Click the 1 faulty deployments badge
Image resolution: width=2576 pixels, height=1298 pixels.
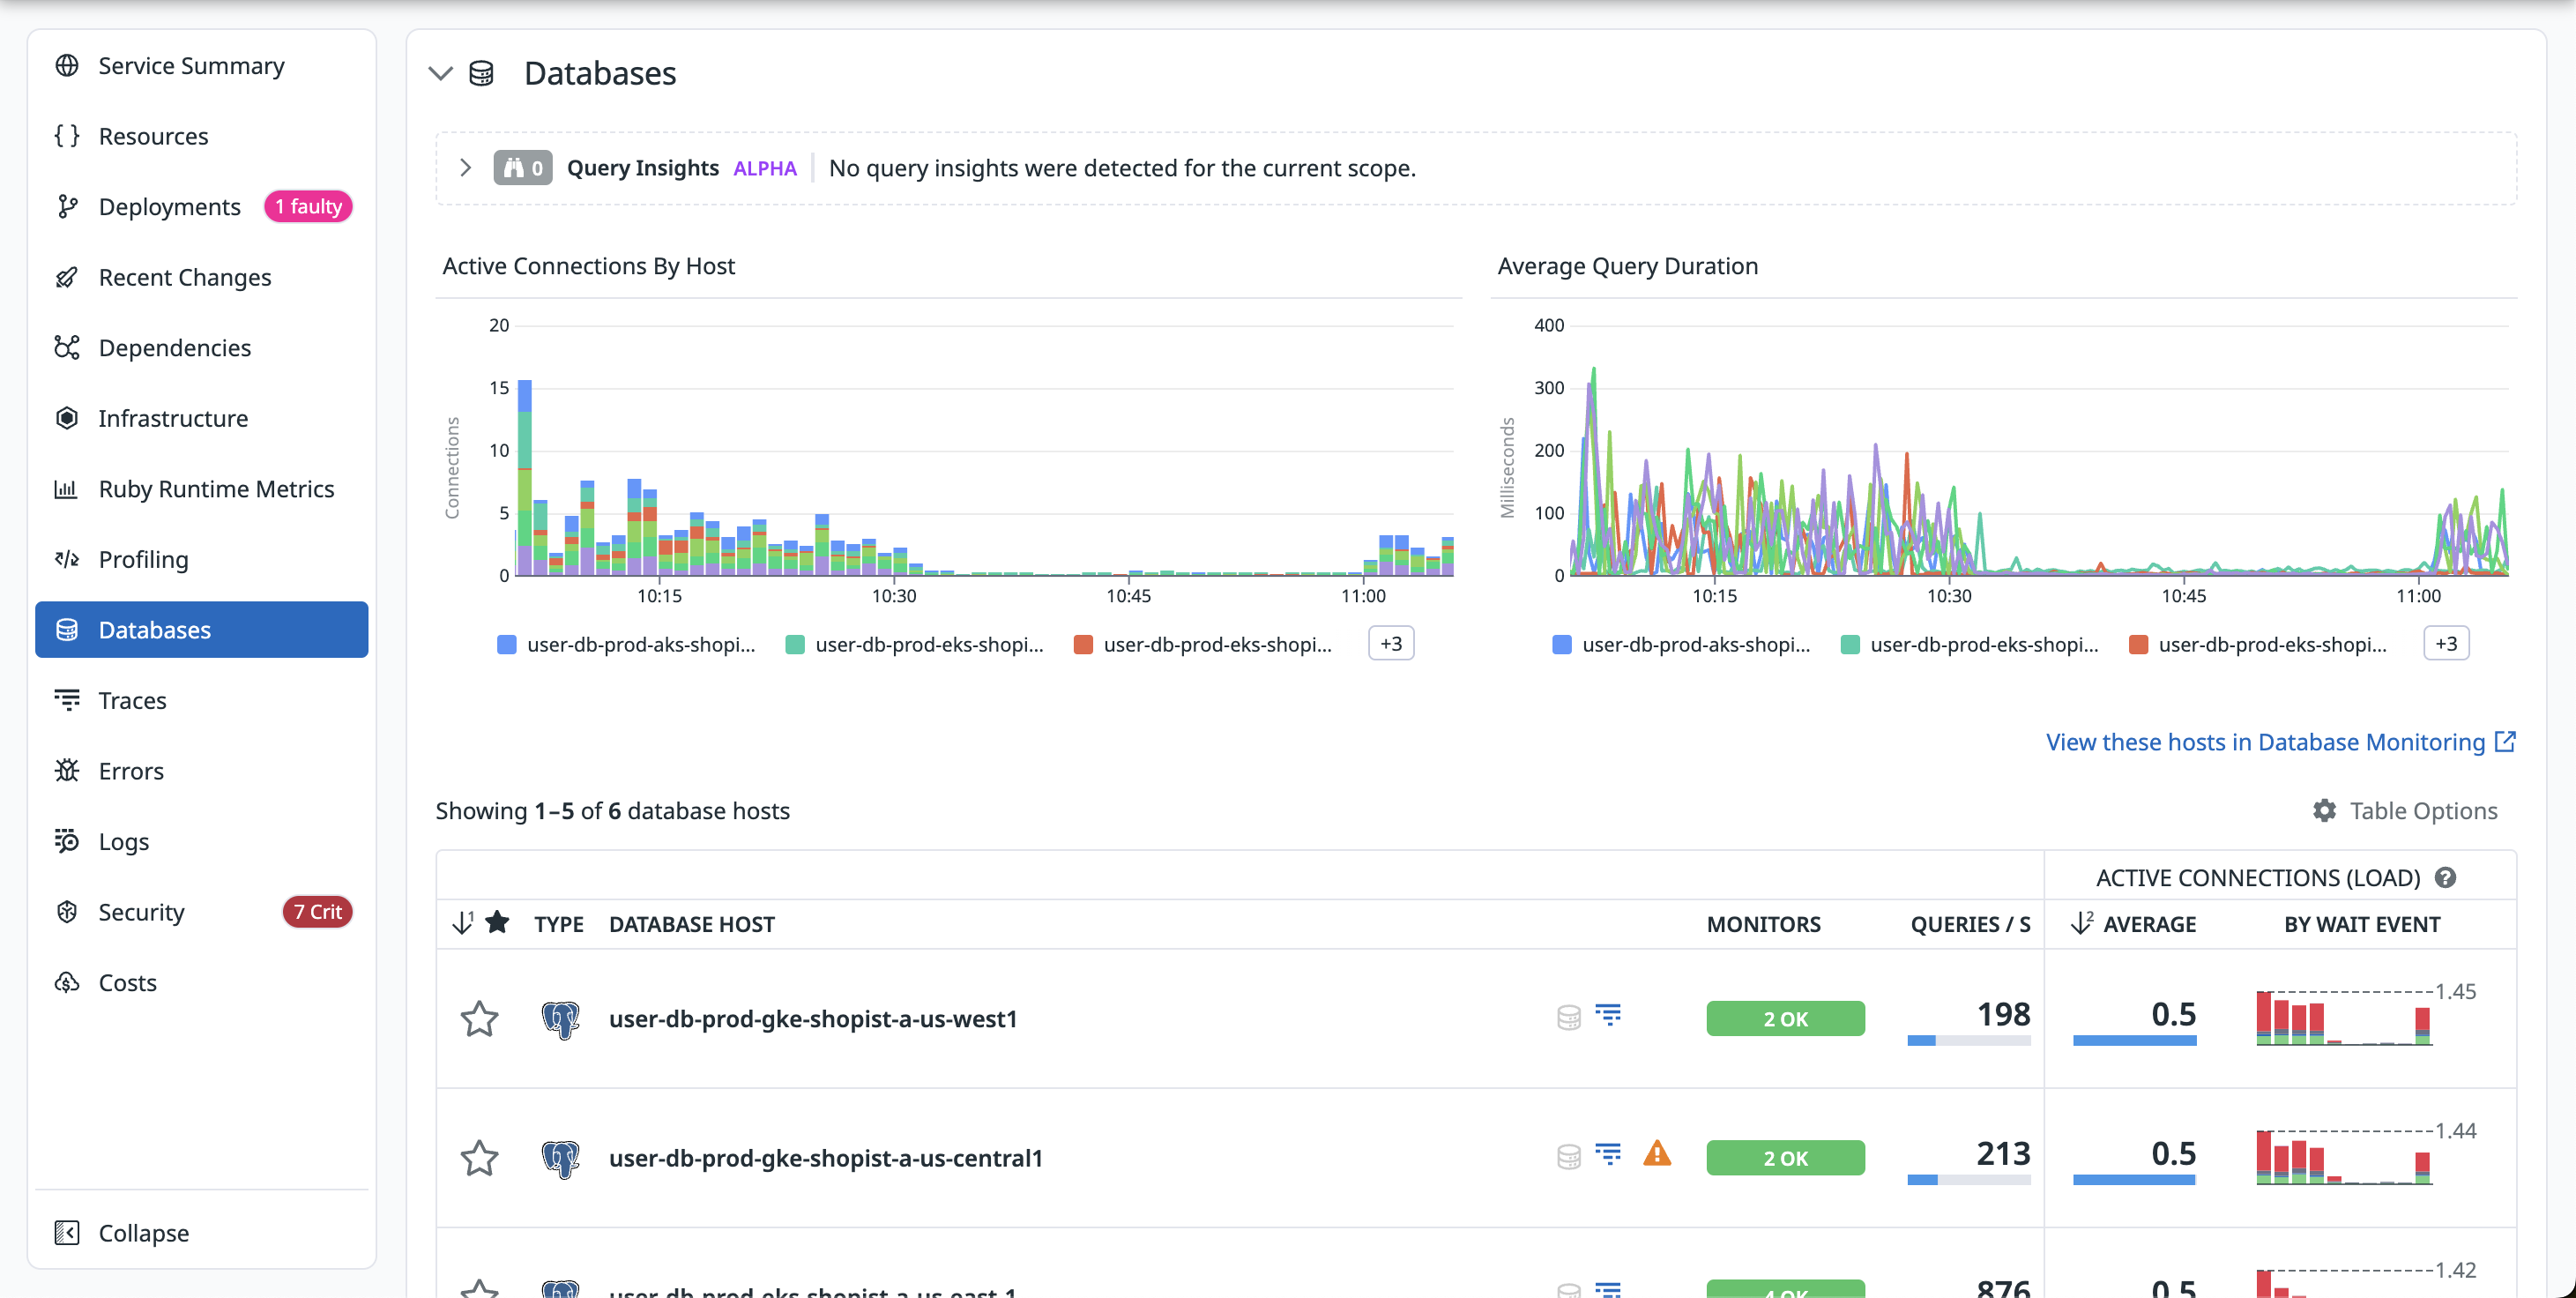pos(308,207)
